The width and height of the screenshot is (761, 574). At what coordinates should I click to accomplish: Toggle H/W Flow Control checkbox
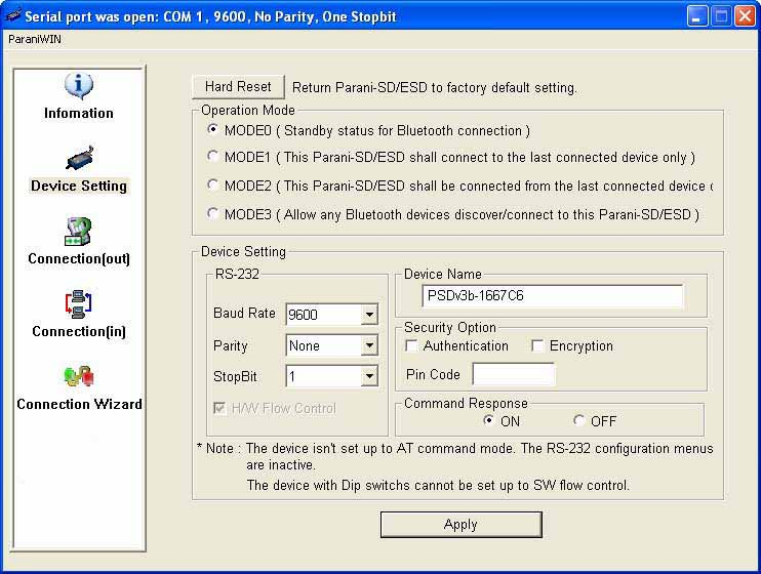pos(219,408)
